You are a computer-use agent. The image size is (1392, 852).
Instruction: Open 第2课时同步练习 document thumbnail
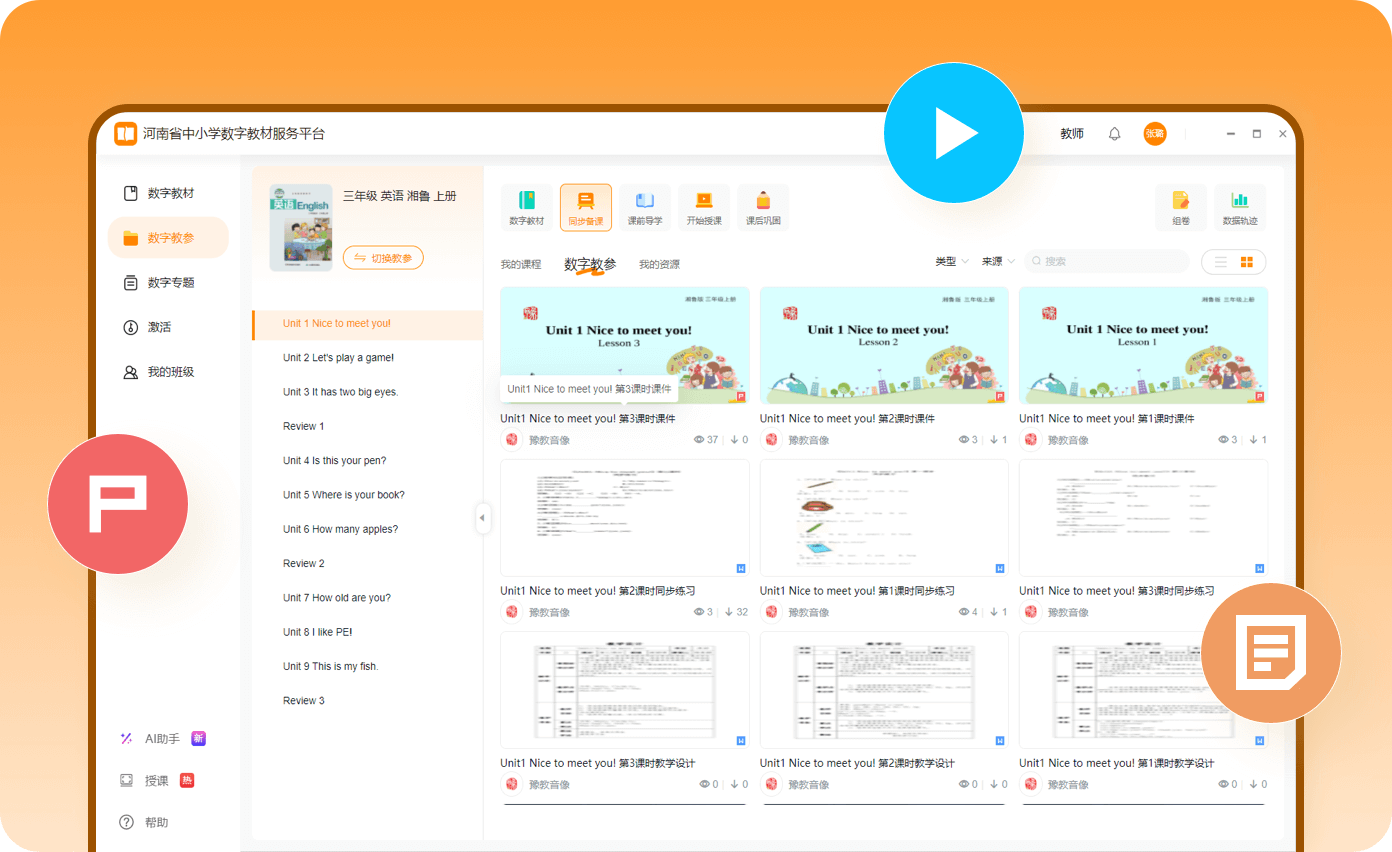pos(625,518)
